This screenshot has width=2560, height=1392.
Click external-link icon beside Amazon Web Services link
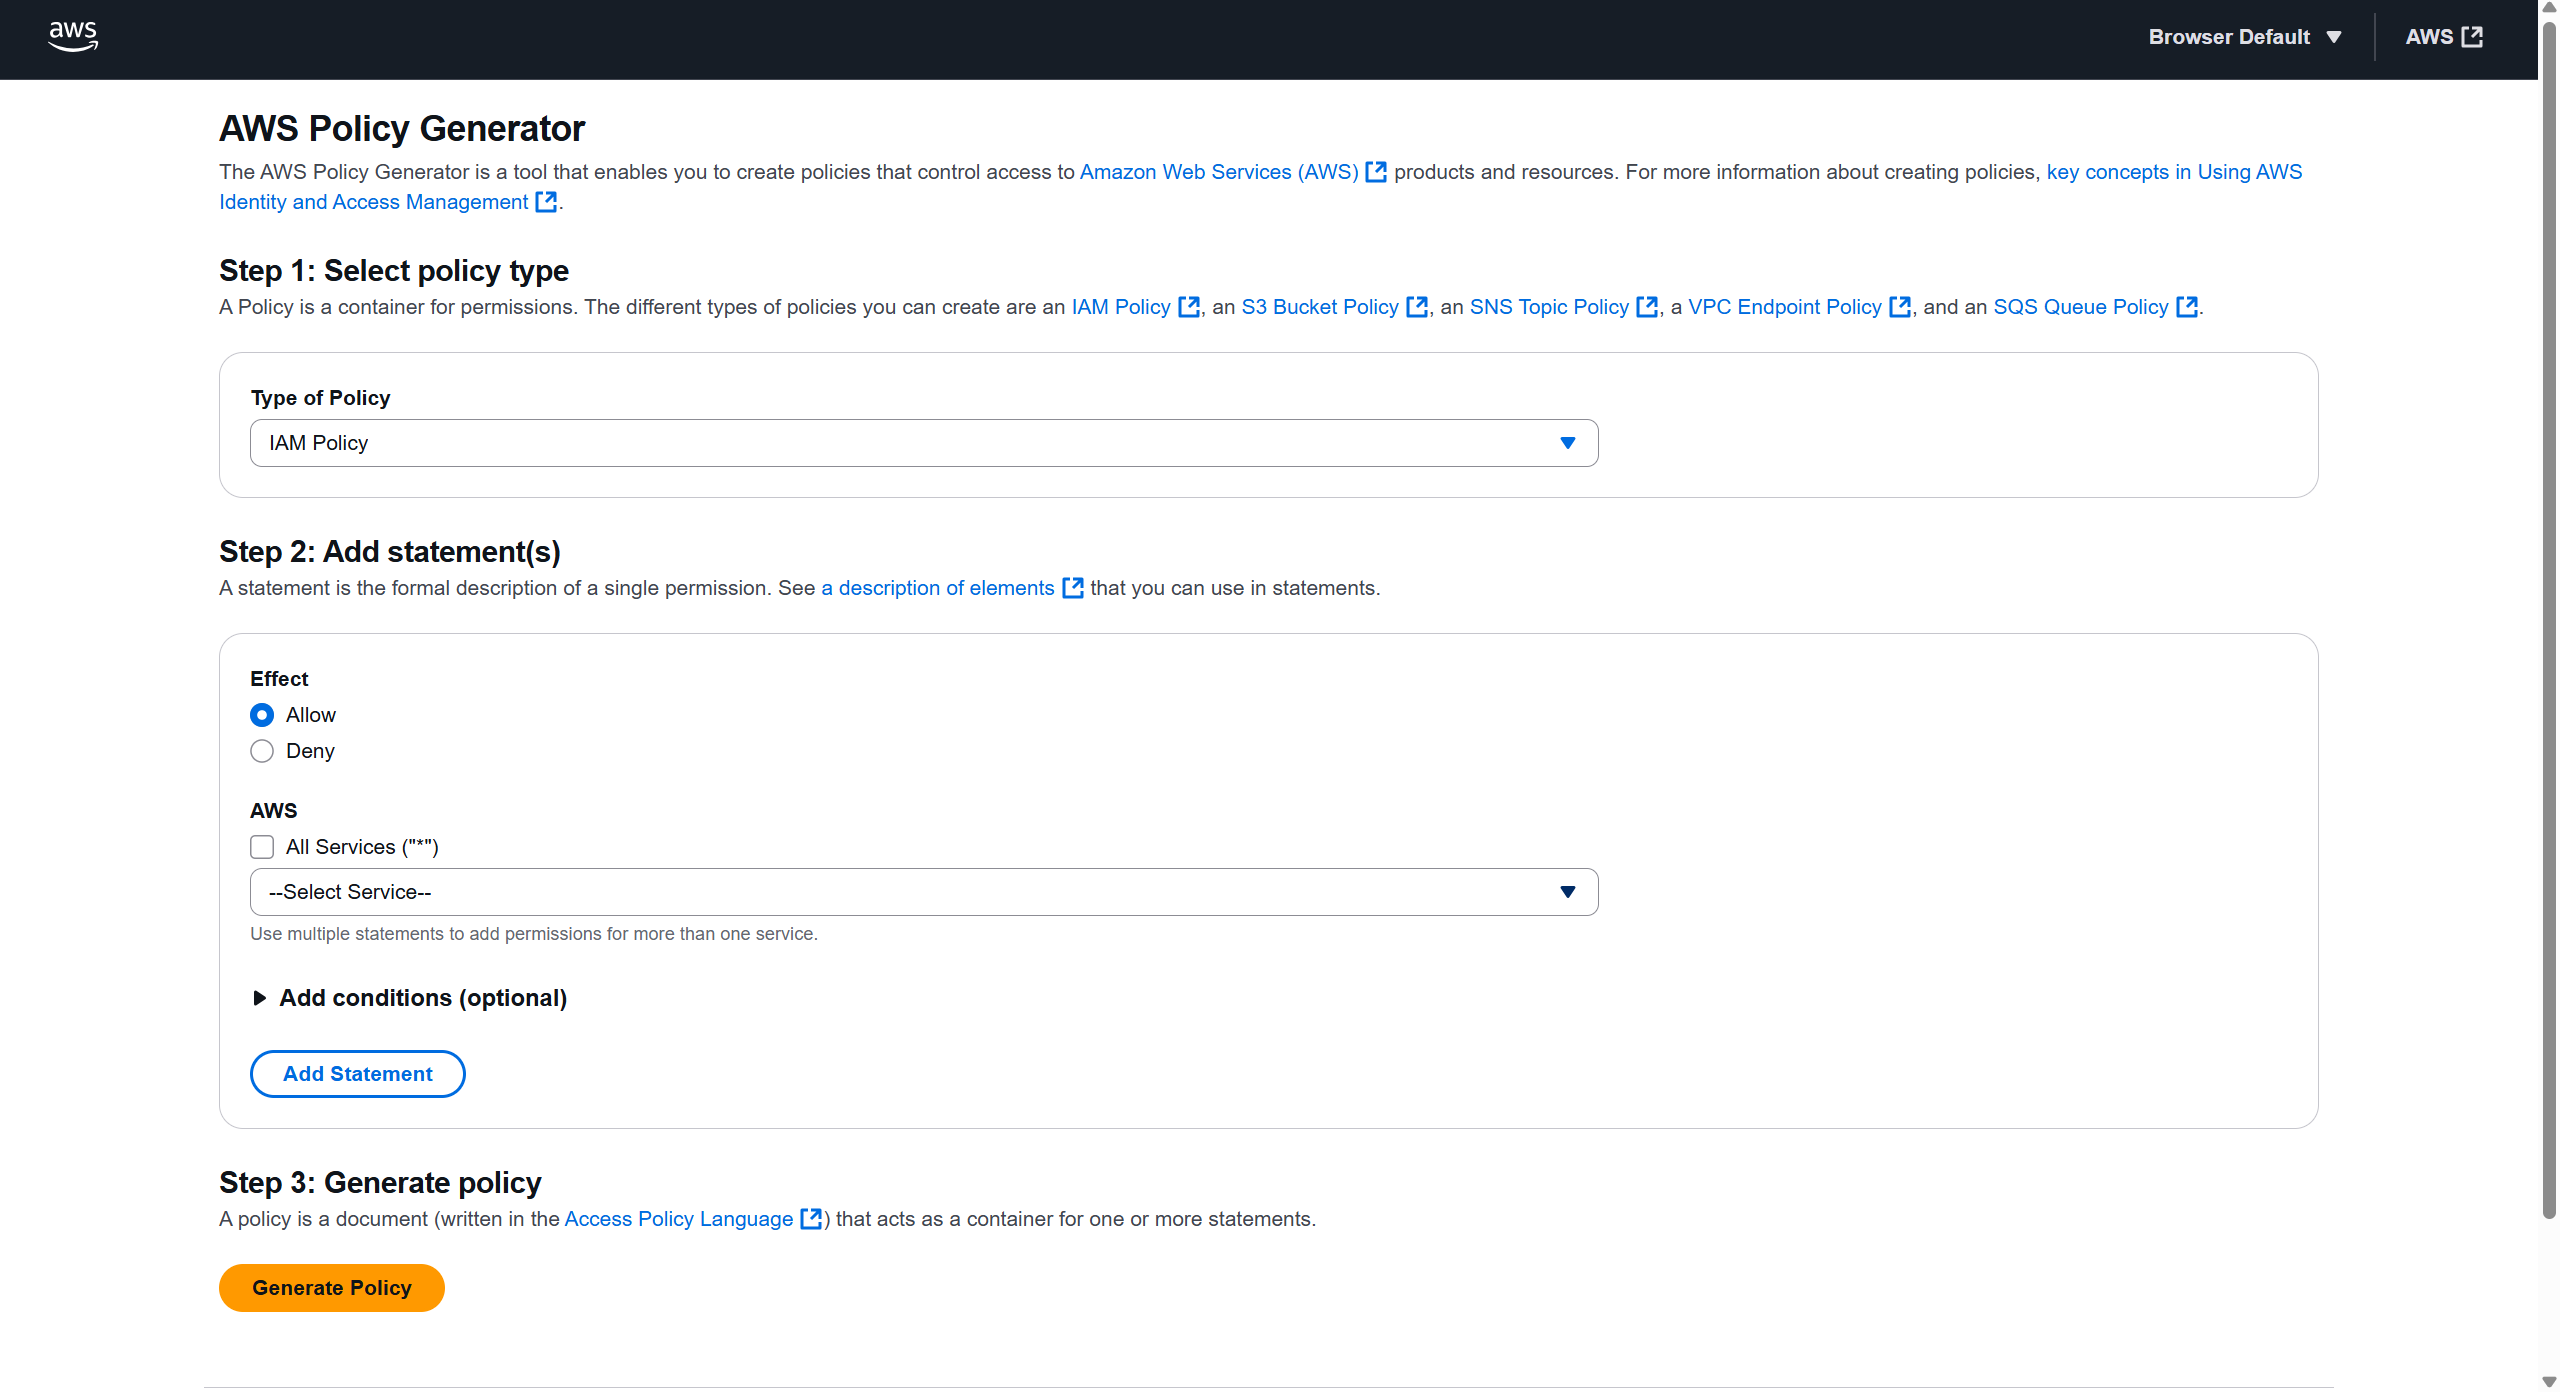coord(1376,172)
